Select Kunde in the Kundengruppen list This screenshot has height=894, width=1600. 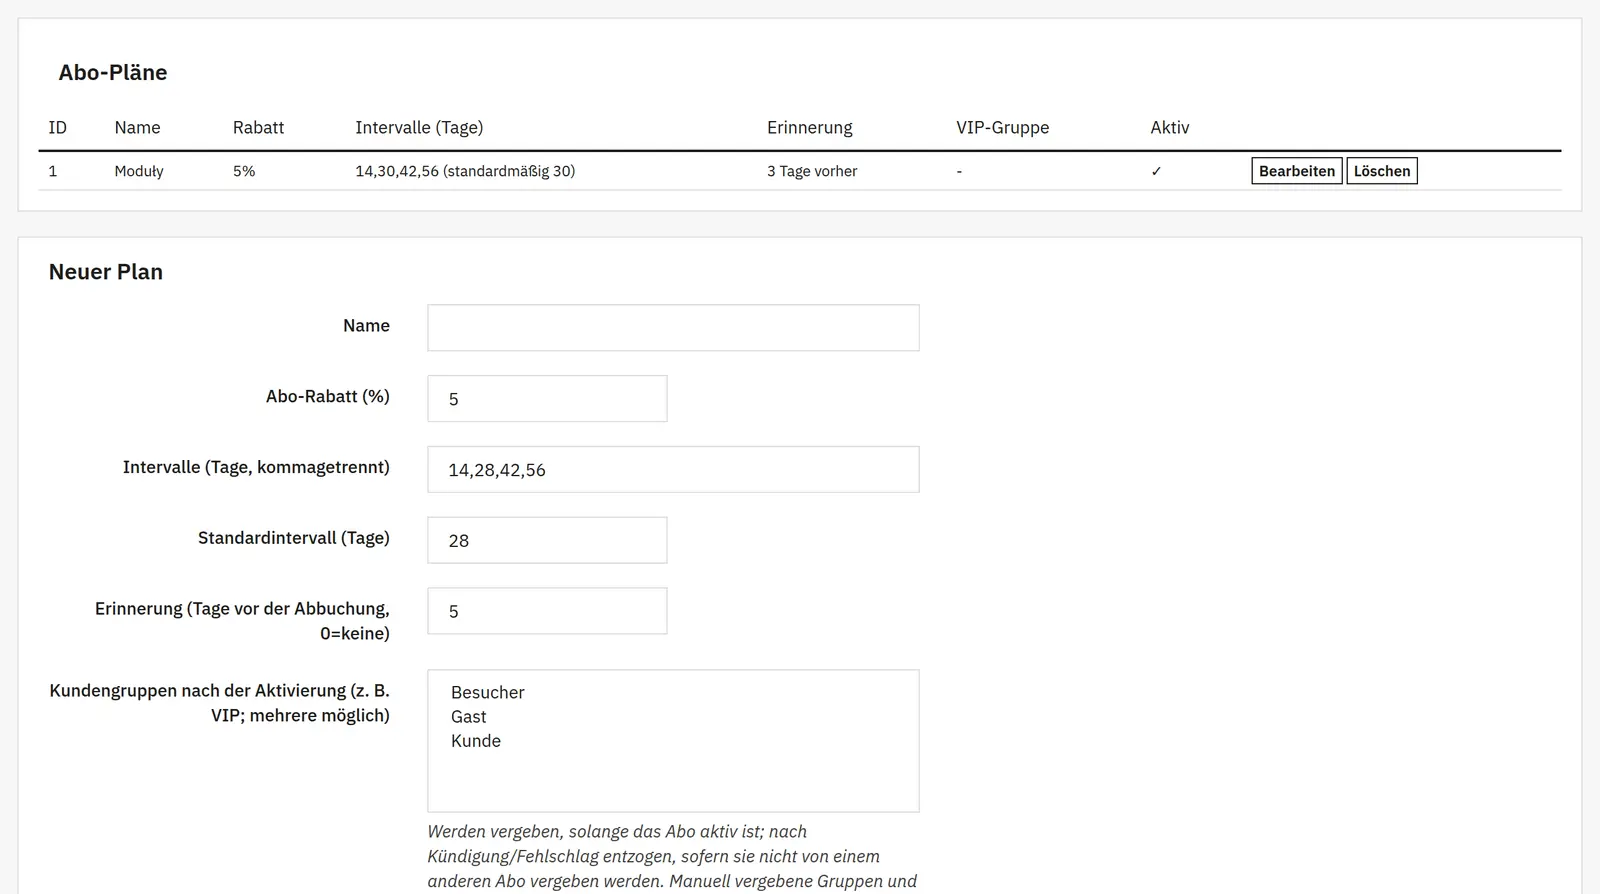click(475, 741)
